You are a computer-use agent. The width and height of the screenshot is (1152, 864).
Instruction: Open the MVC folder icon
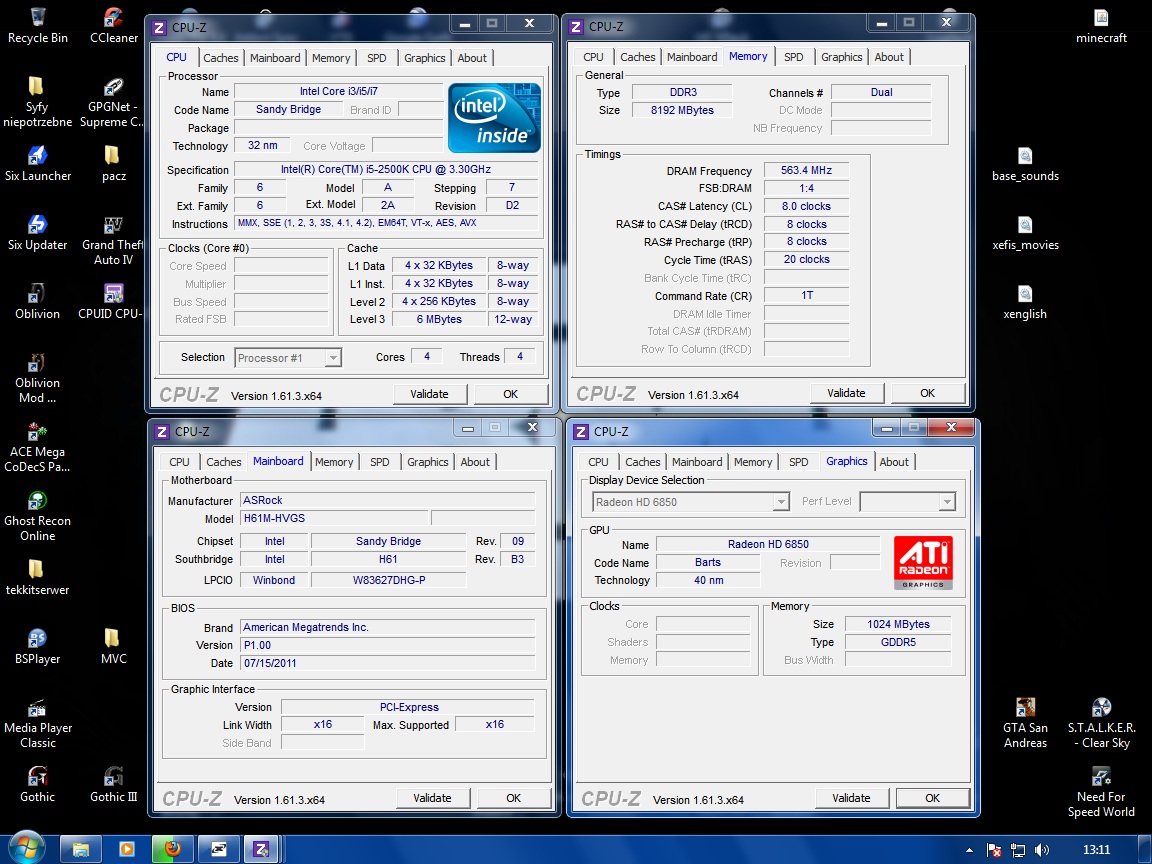point(113,647)
